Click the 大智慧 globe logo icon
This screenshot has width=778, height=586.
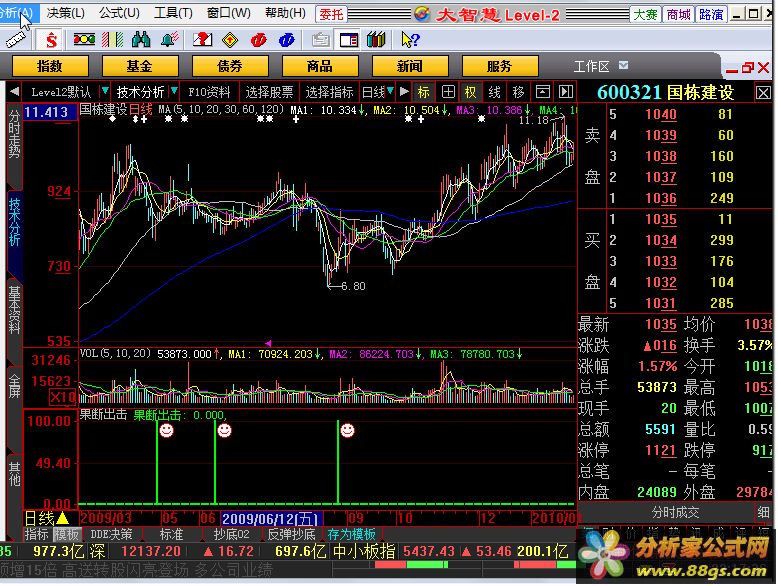click(422, 14)
